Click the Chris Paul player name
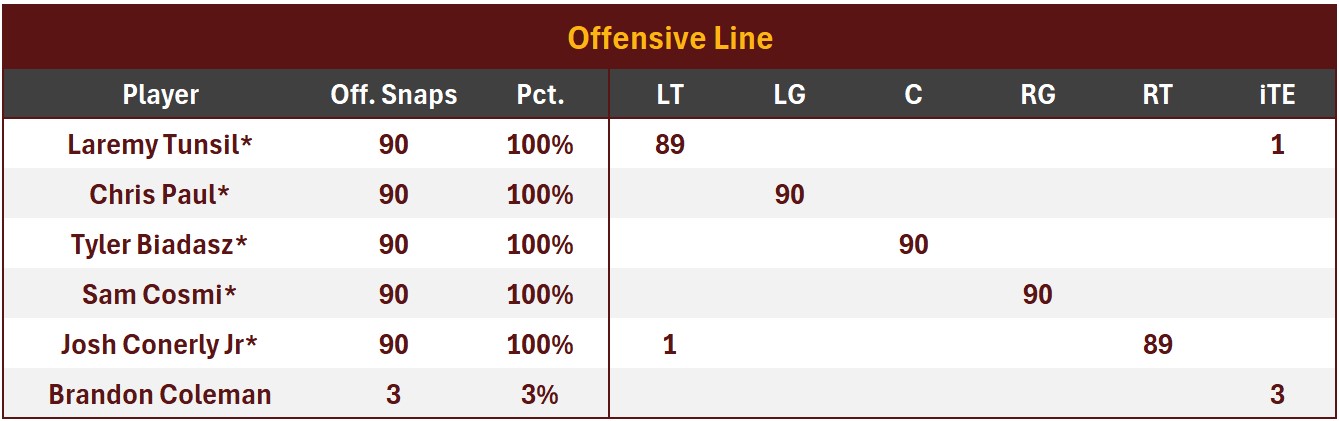Viewport: 1339px width, 421px height. point(160,195)
